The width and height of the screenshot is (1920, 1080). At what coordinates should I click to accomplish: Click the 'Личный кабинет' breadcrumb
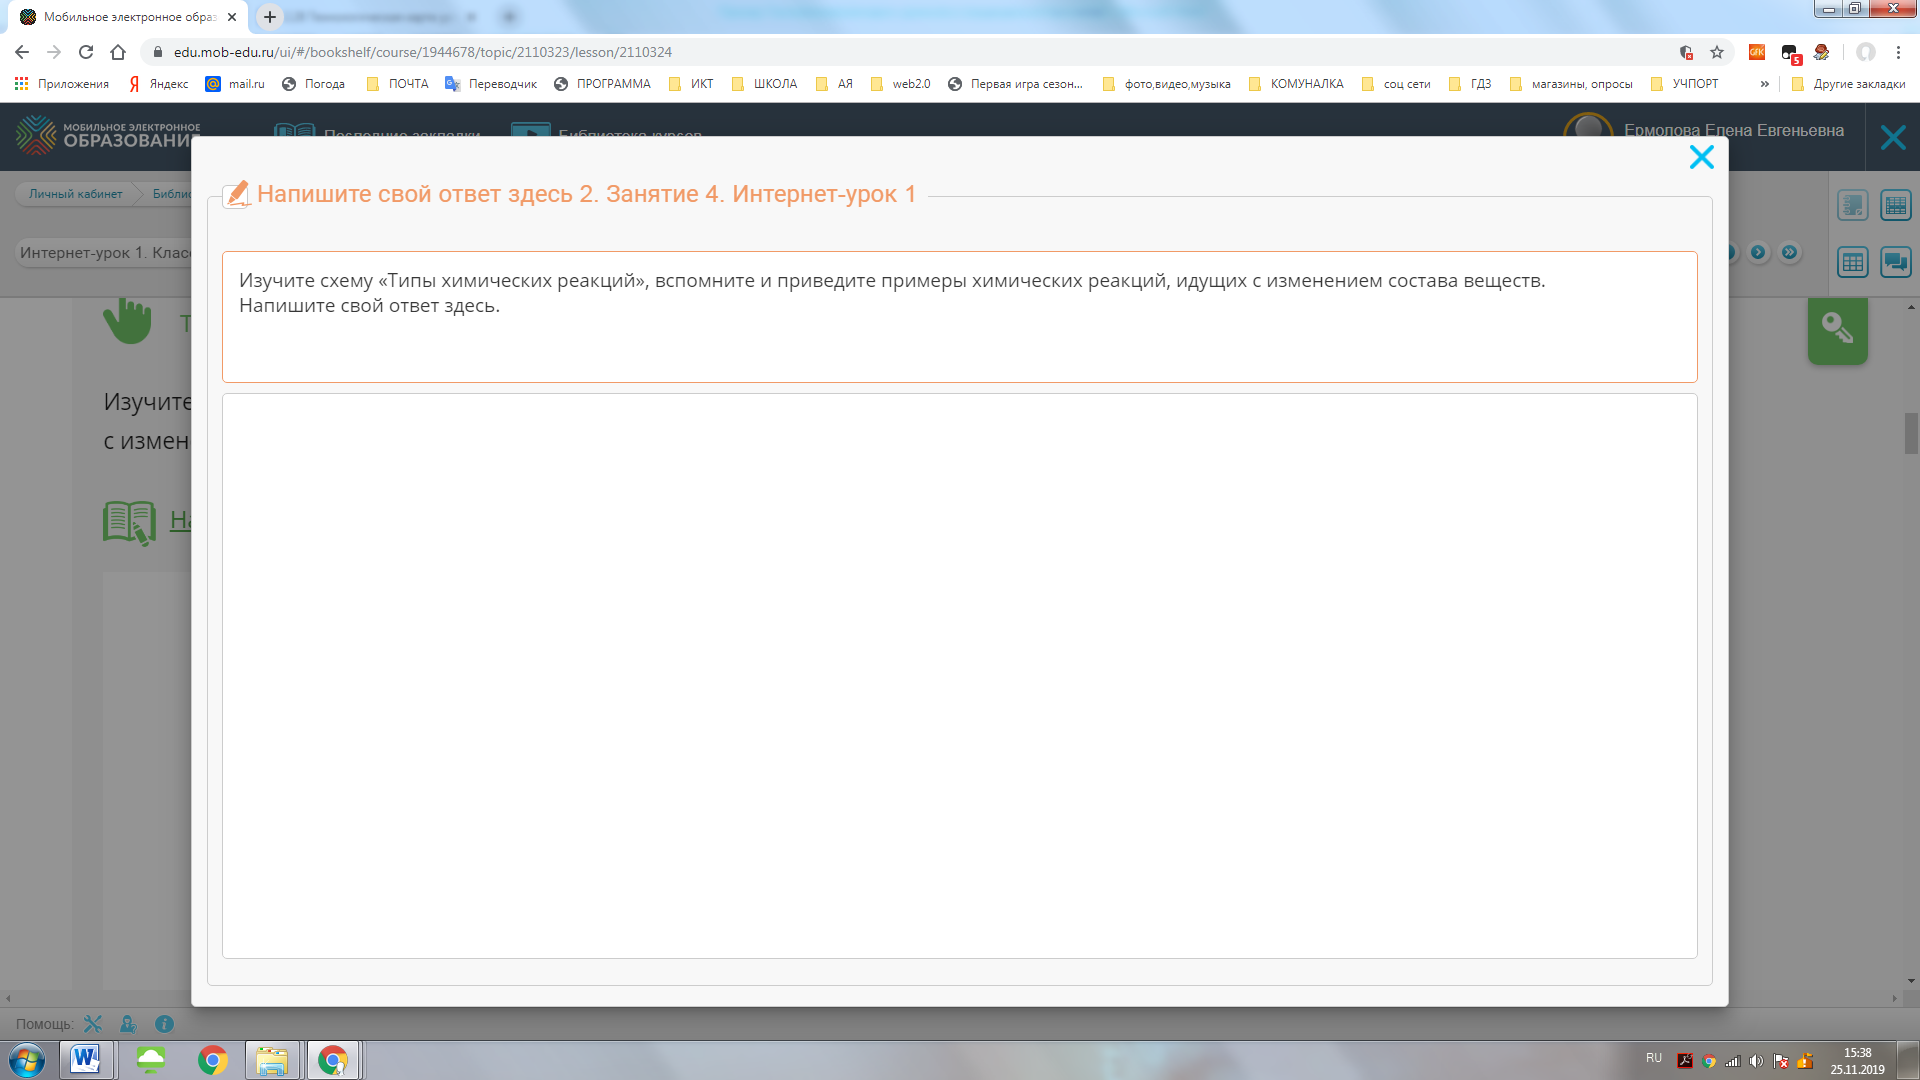(x=76, y=194)
